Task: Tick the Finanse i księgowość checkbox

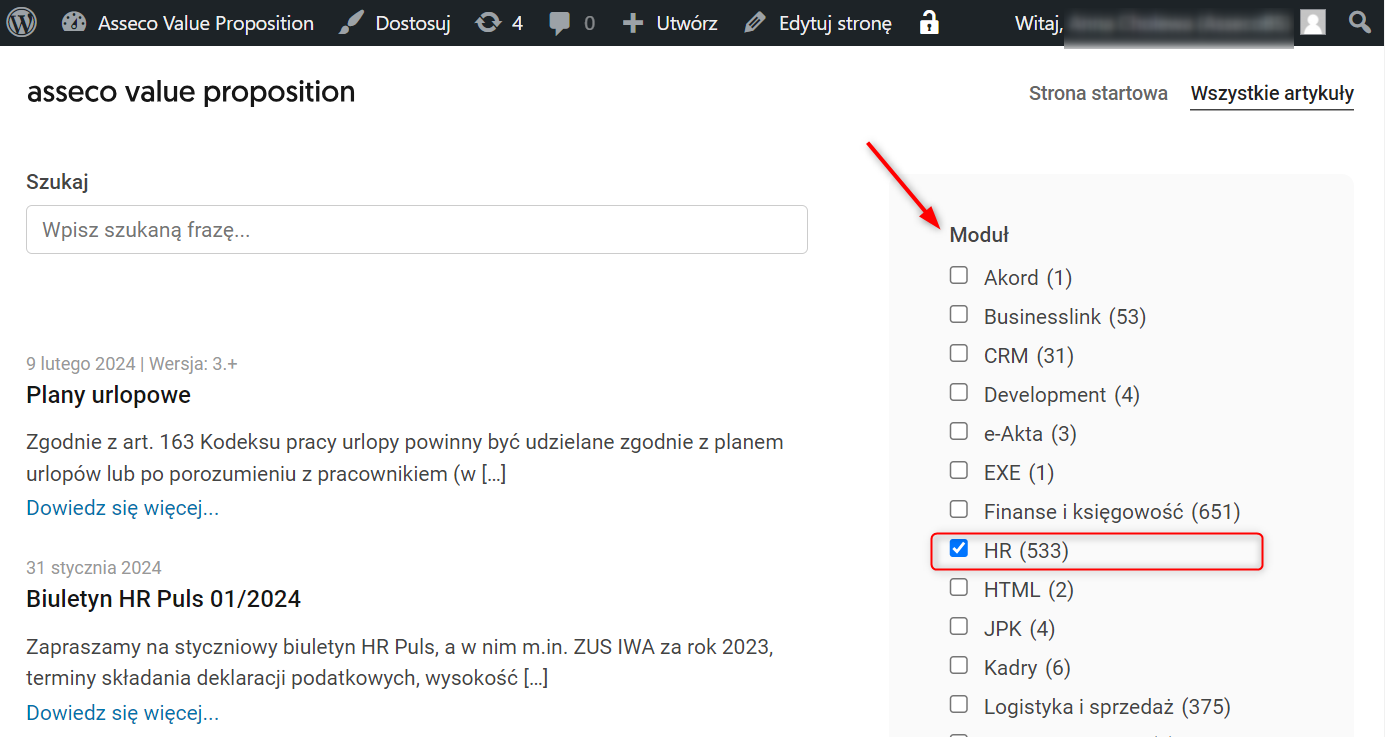Action: (x=959, y=509)
